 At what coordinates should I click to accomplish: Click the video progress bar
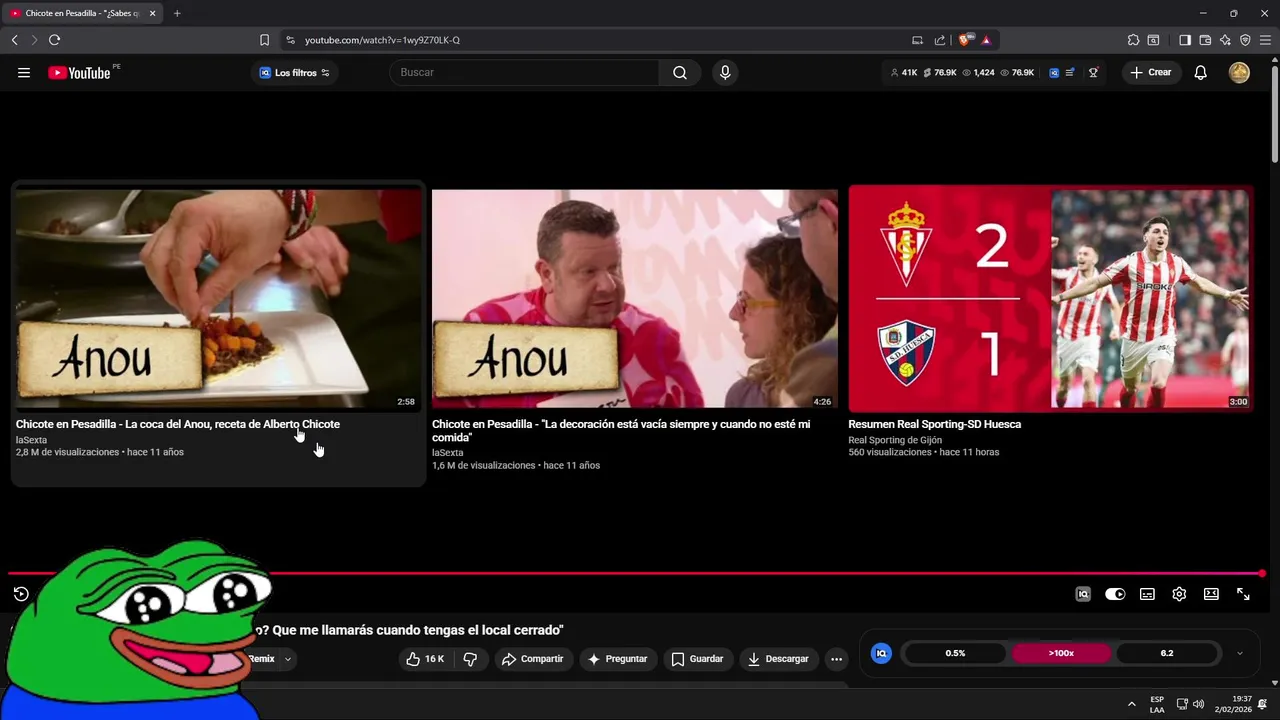636,574
